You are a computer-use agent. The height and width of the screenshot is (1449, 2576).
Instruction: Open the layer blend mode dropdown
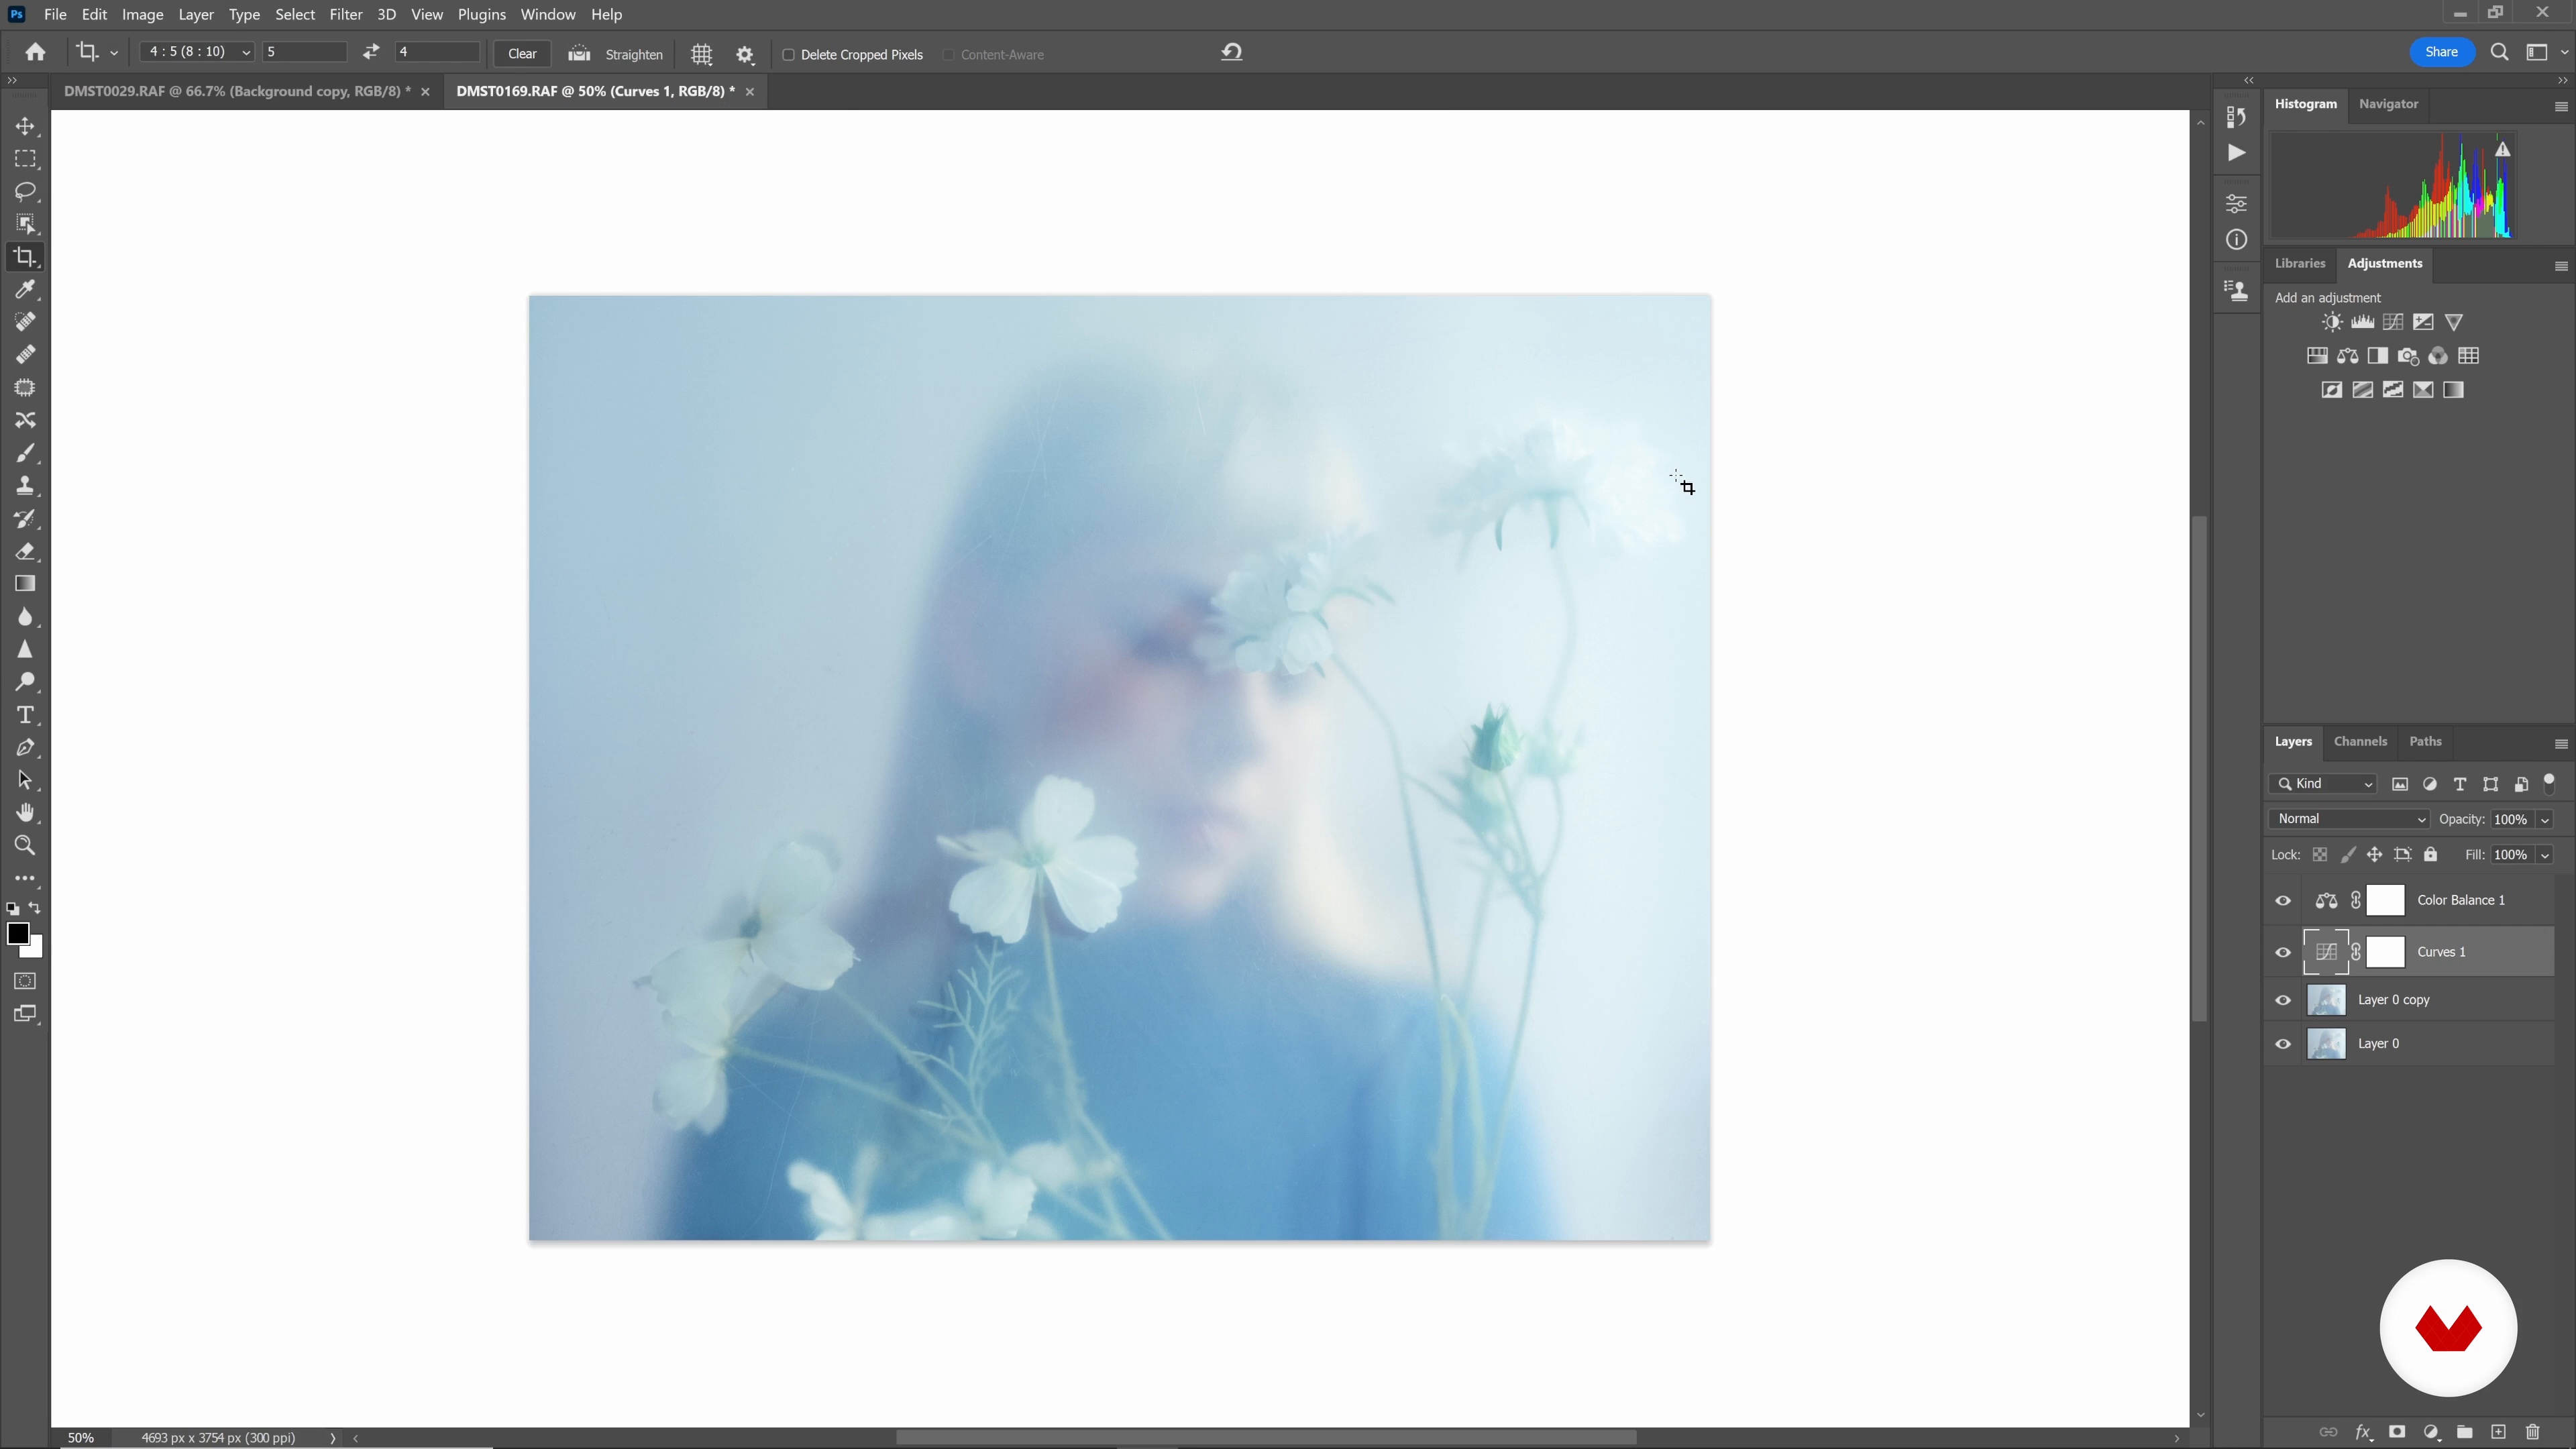pos(2348,819)
